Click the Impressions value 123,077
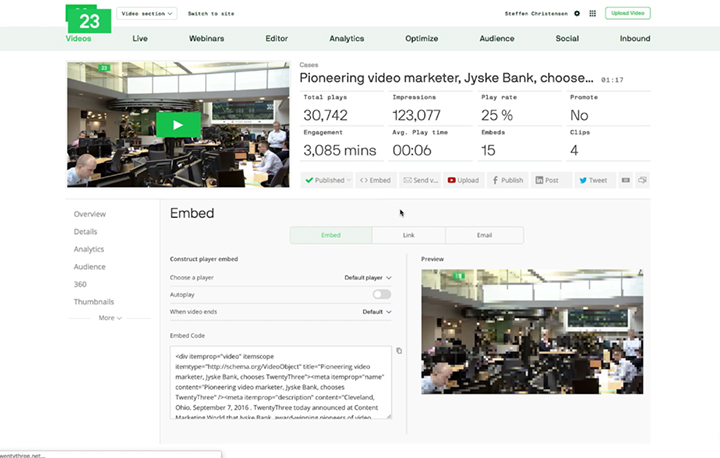This screenshot has height=458, width=720. click(x=416, y=115)
